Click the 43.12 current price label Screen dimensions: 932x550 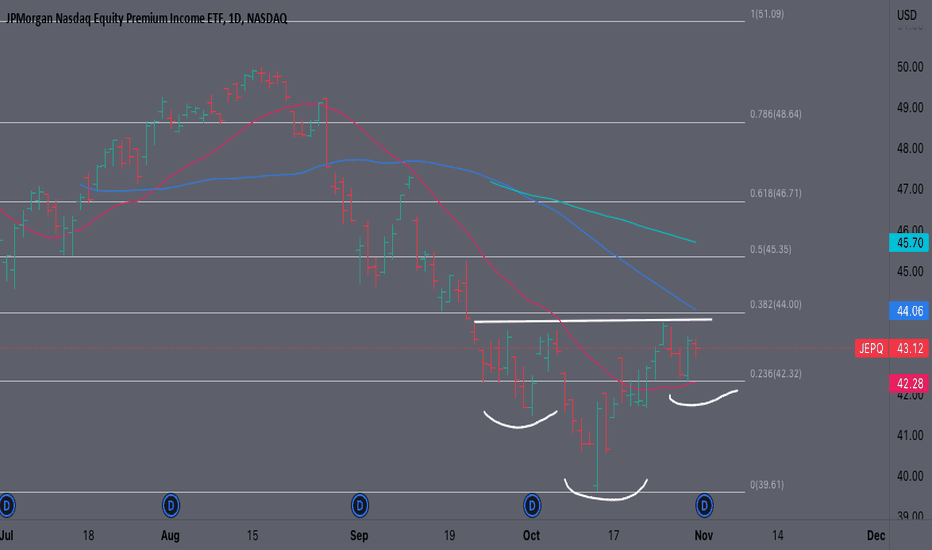tap(909, 348)
